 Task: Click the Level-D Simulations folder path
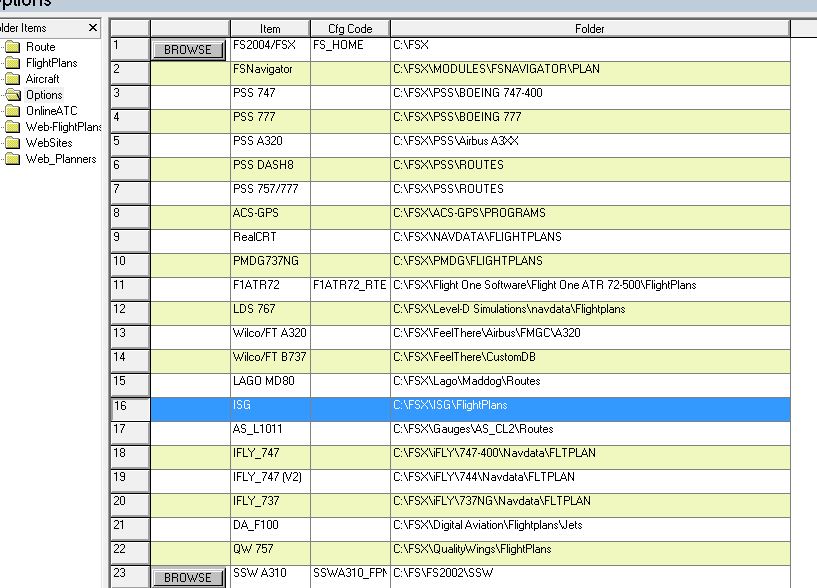[590, 313]
